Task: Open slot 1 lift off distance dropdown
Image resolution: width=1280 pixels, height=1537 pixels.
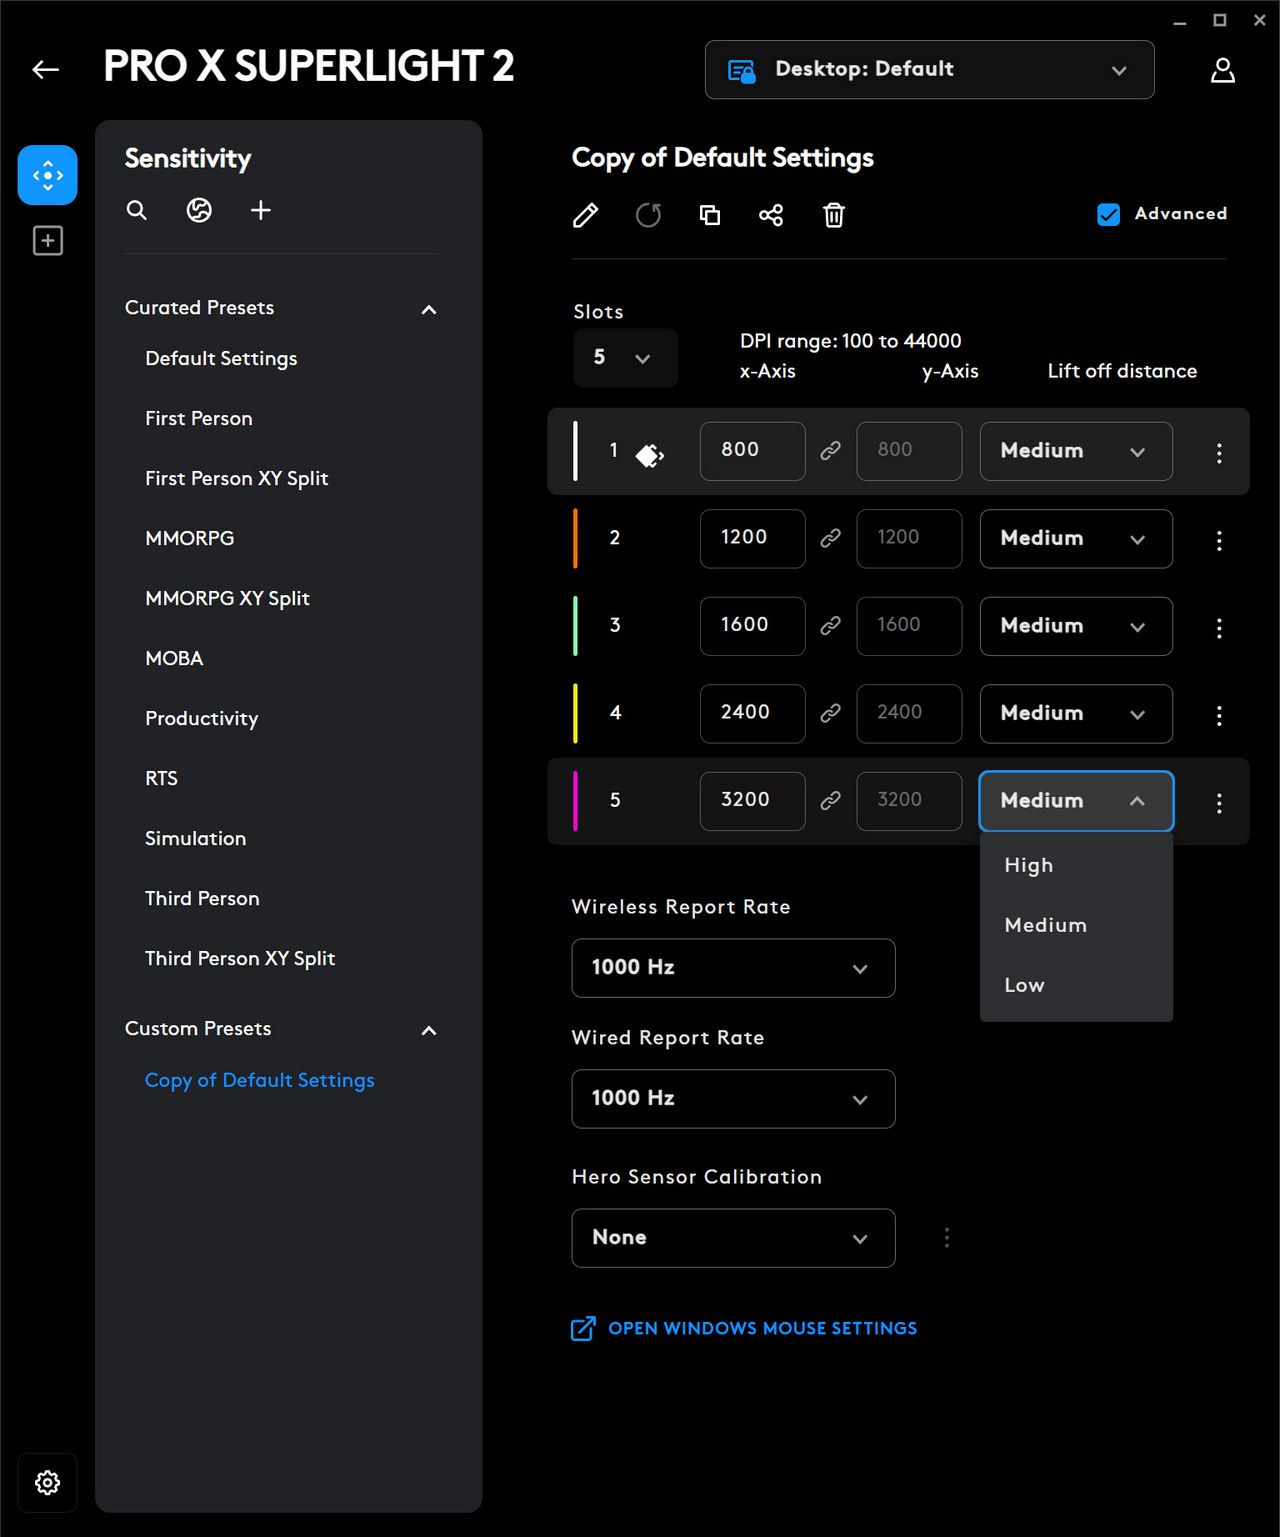Action: [x=1076, y=451]
